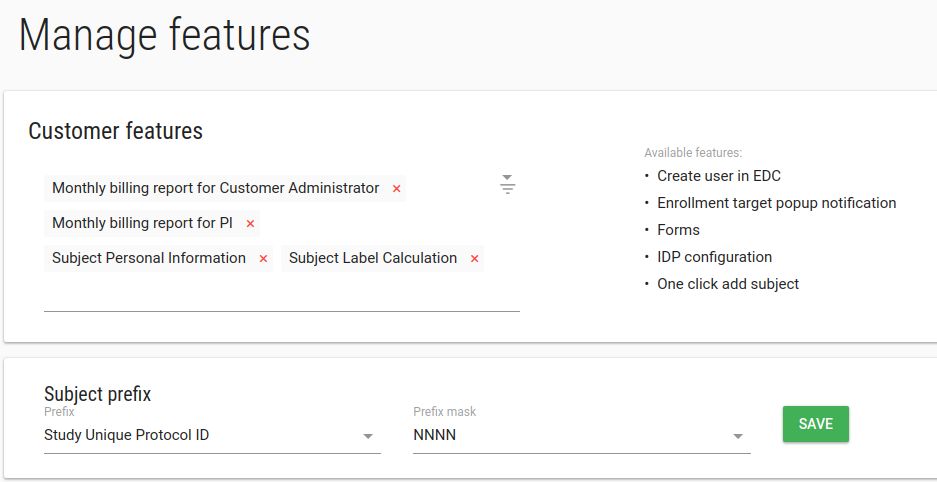Click Enrollment target popup notification feature
The height and width of the screenshot is (482, 937).
click(776, 203)
